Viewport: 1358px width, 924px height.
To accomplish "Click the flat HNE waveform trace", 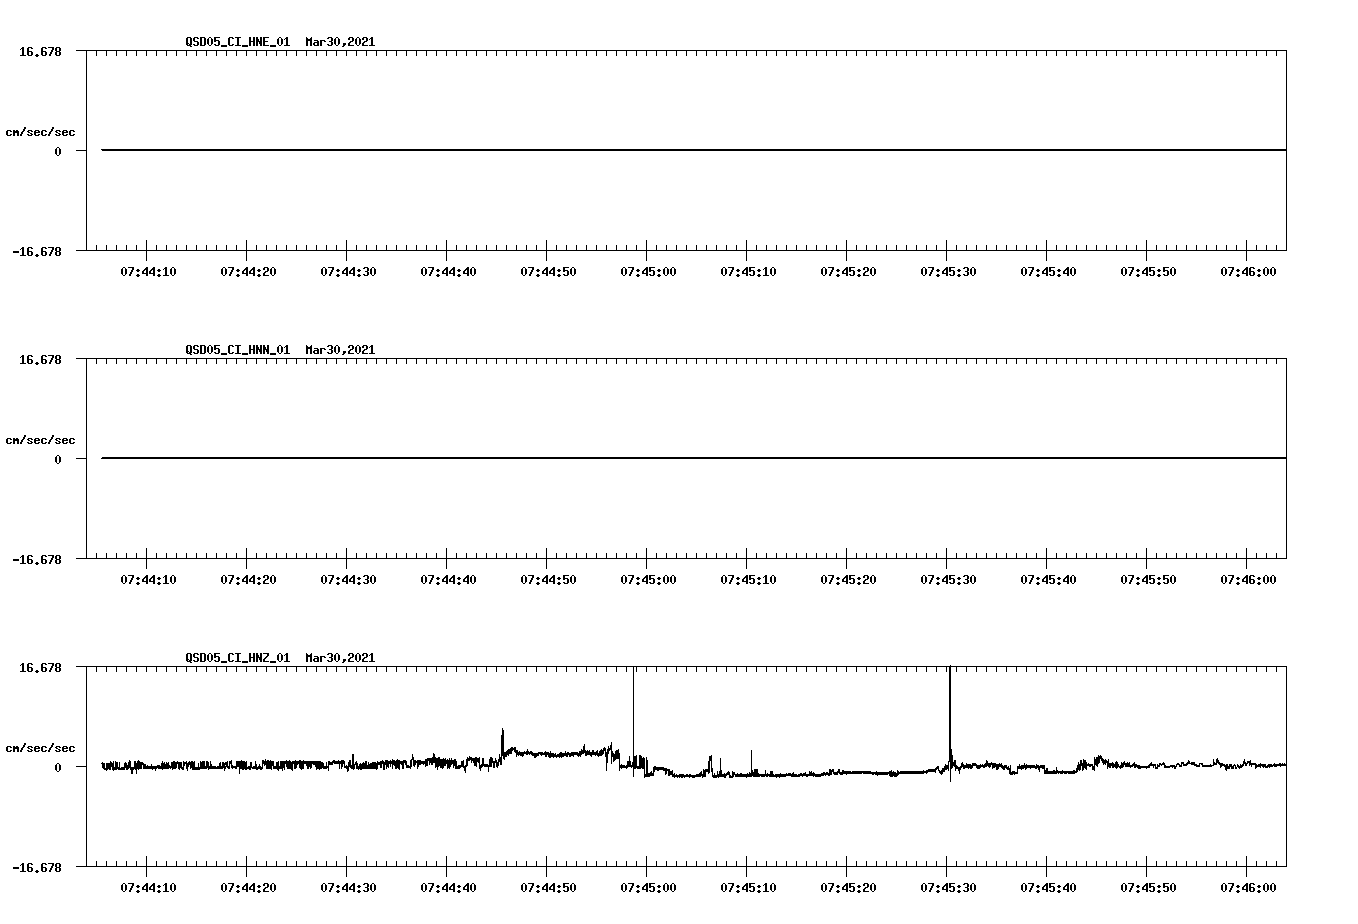I will click(650, 150).
